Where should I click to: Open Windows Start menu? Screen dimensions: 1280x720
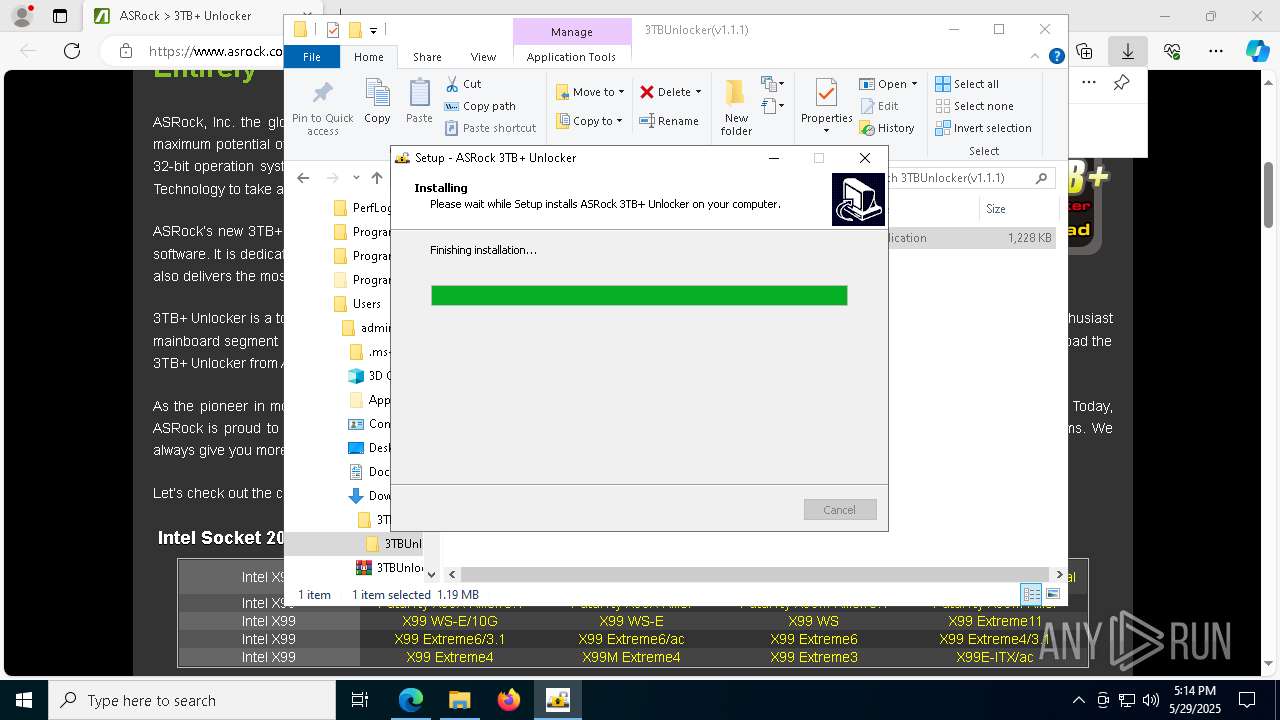23,700
